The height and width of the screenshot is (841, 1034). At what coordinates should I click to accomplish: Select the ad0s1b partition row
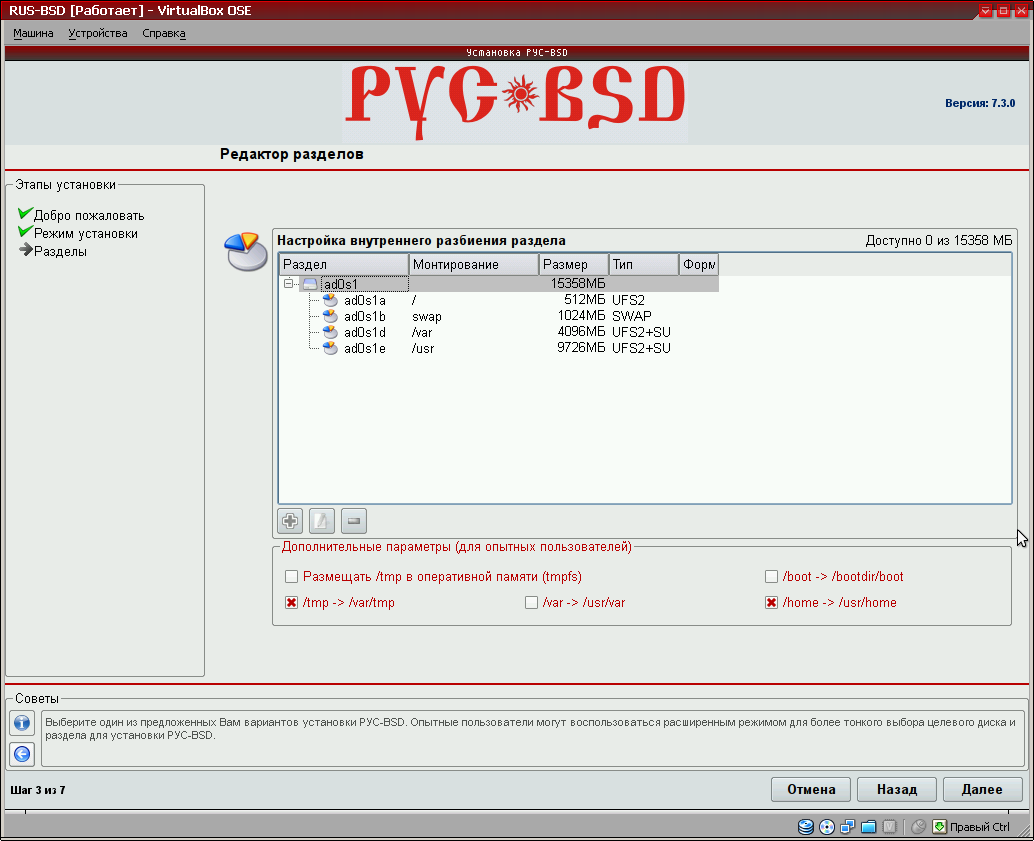coord(499,316)
